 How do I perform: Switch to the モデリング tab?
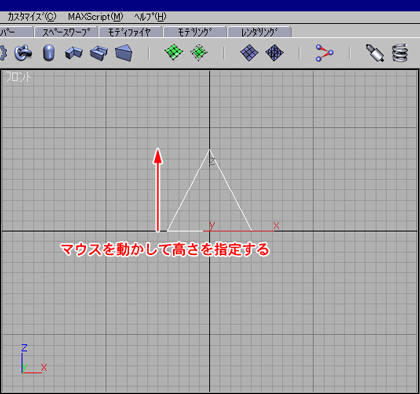click(195, 32)
